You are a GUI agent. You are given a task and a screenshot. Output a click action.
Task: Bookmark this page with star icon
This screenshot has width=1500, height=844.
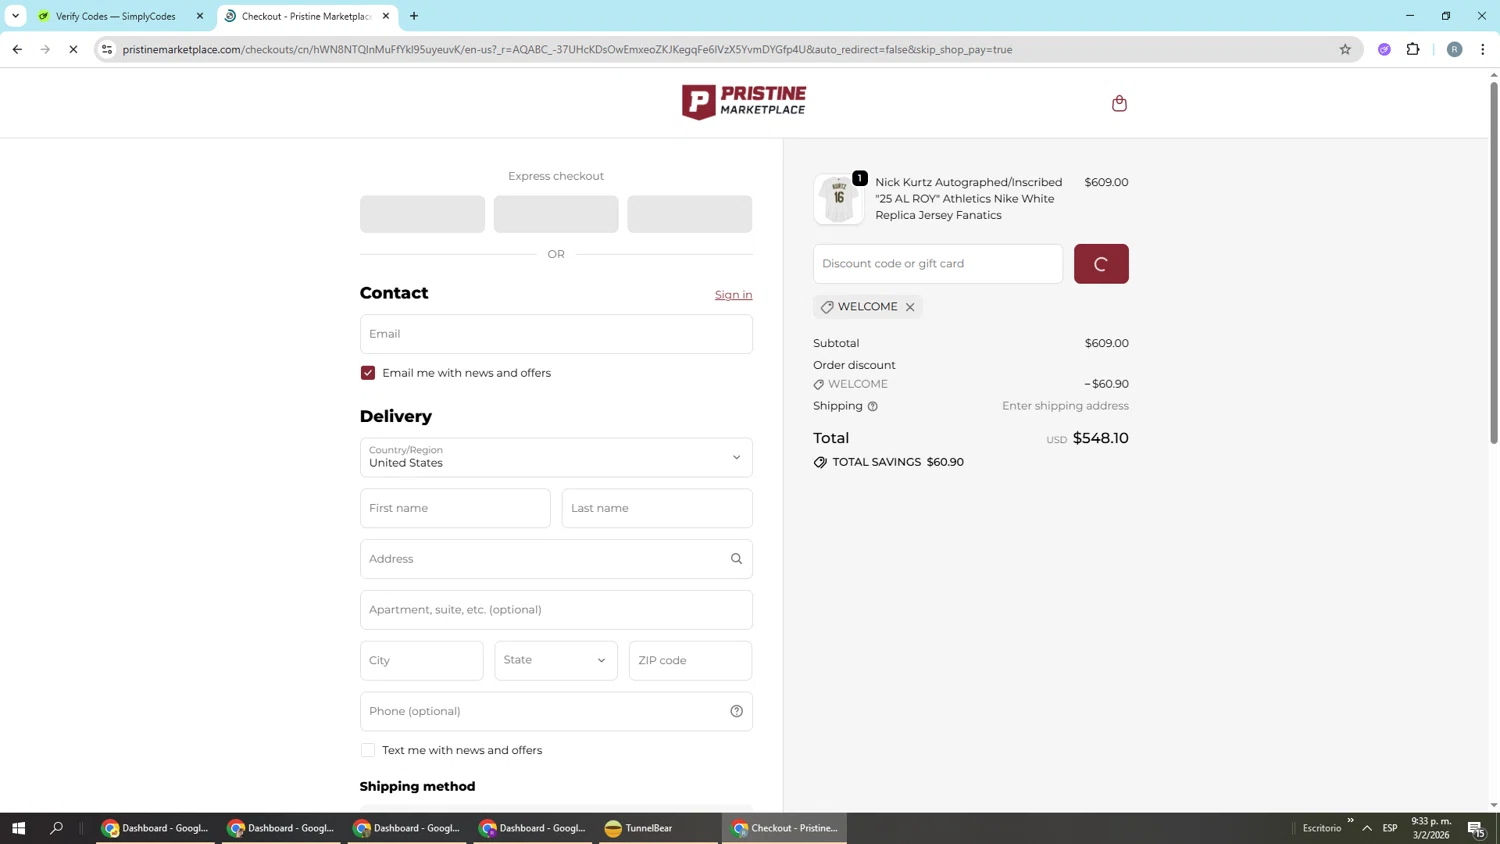(1345, 49)
